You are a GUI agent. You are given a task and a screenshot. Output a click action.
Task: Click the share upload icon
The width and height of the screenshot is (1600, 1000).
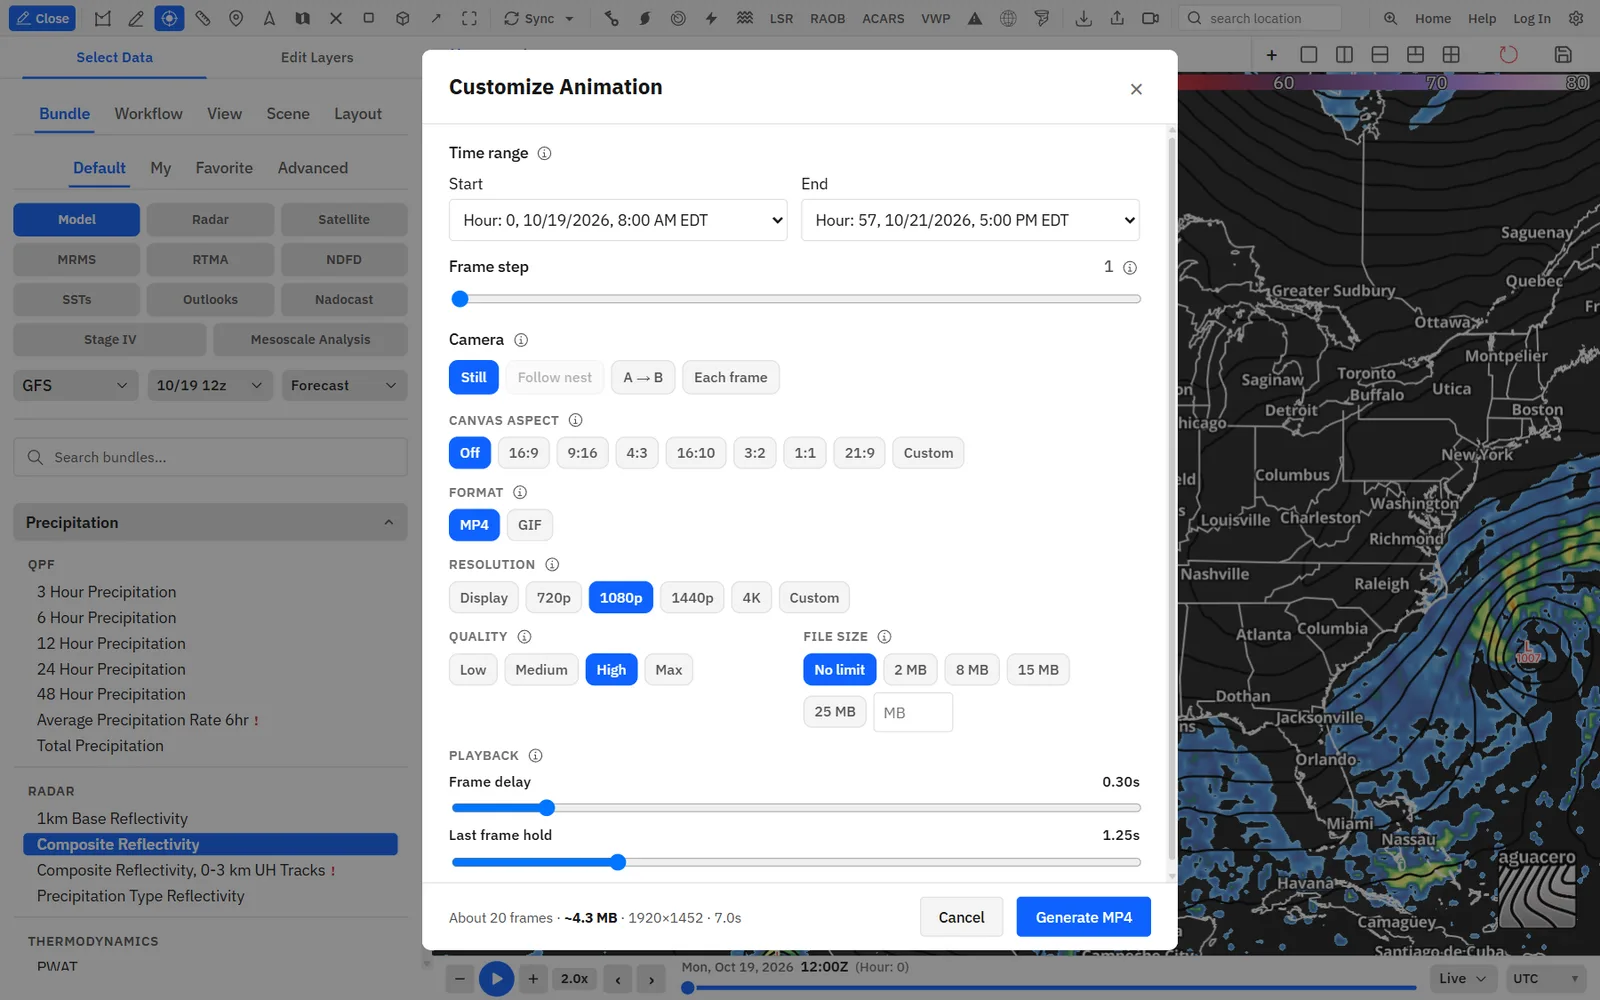1117,18
